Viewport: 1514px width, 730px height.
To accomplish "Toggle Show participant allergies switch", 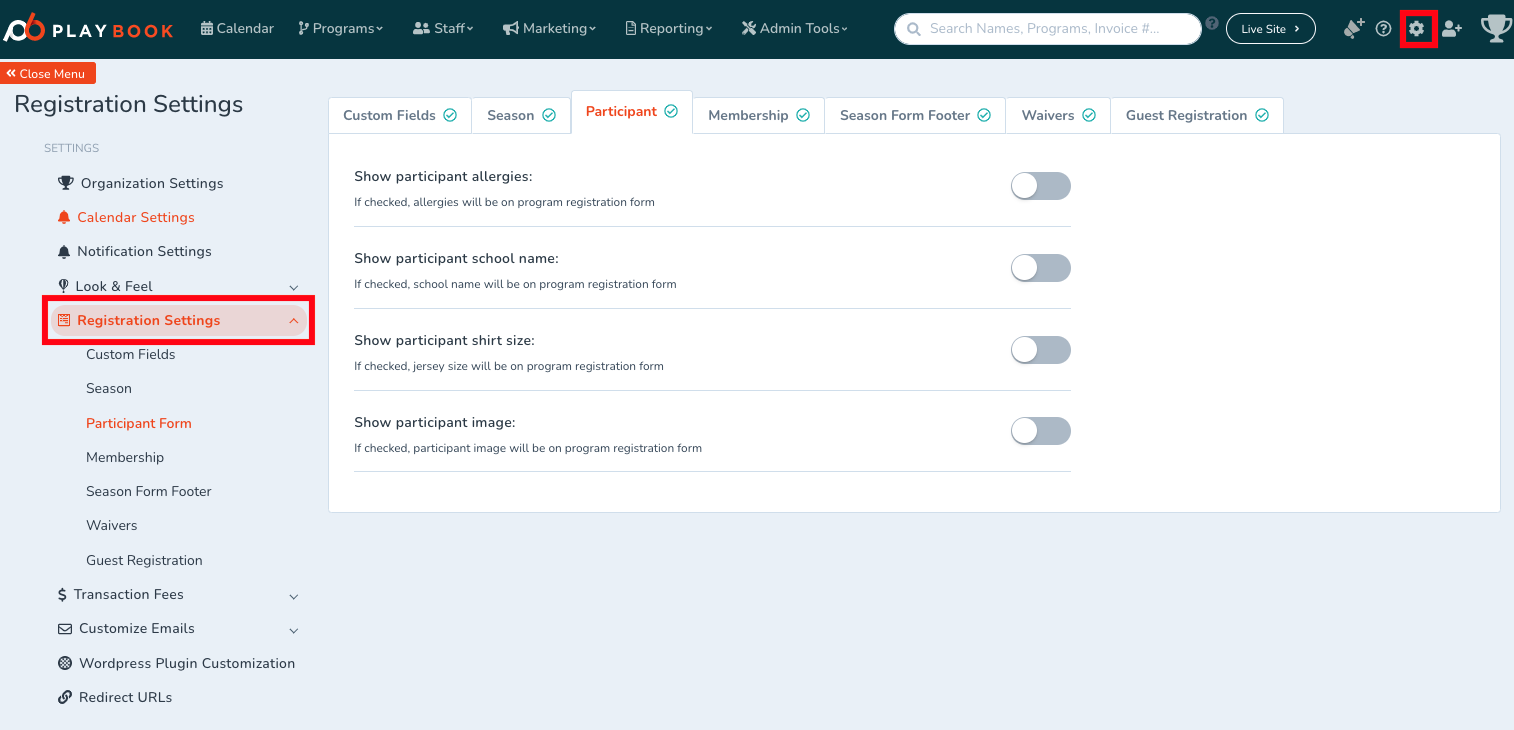I will (x=1040, y=186).
